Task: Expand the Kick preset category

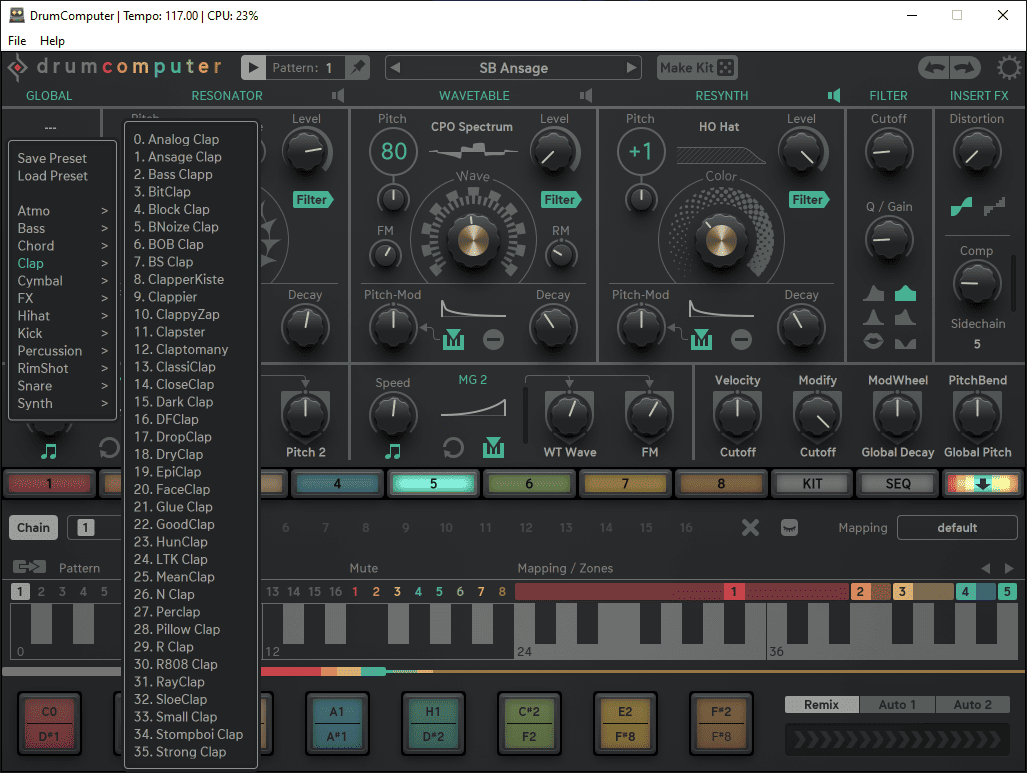Action: click(62, 333)
